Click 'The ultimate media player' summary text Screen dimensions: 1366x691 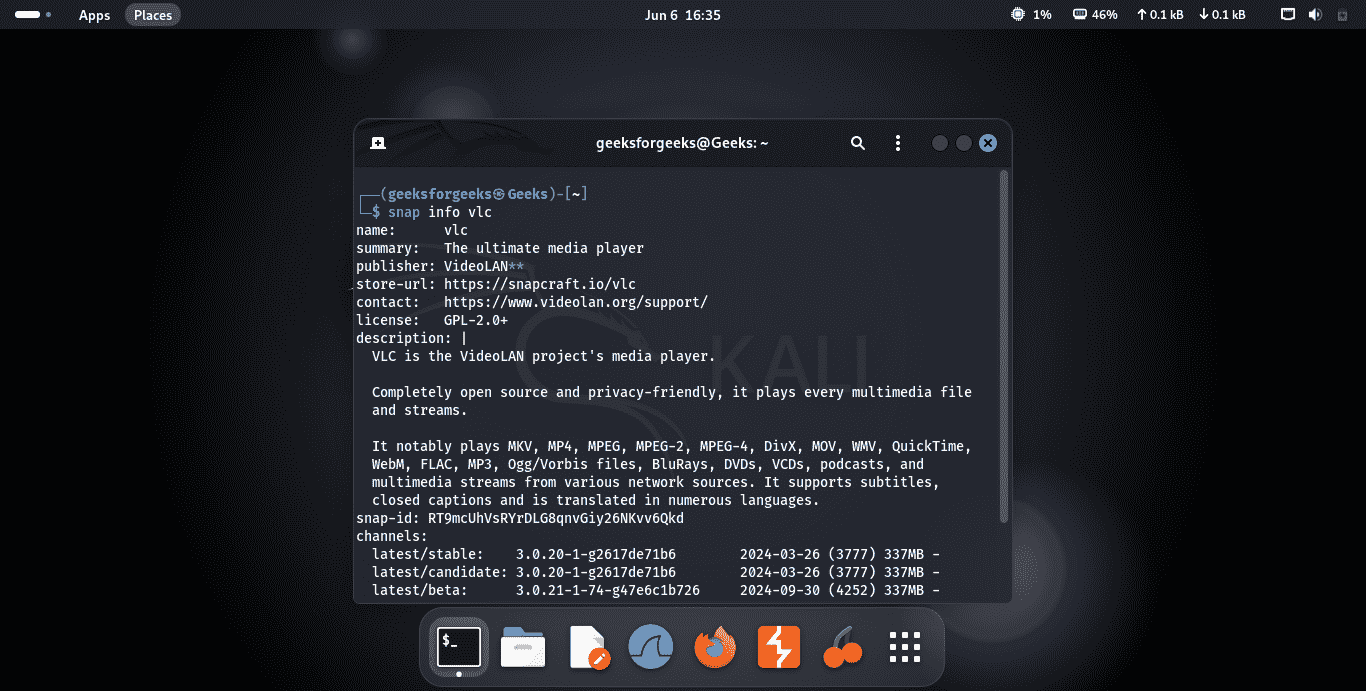coord(544,248)
